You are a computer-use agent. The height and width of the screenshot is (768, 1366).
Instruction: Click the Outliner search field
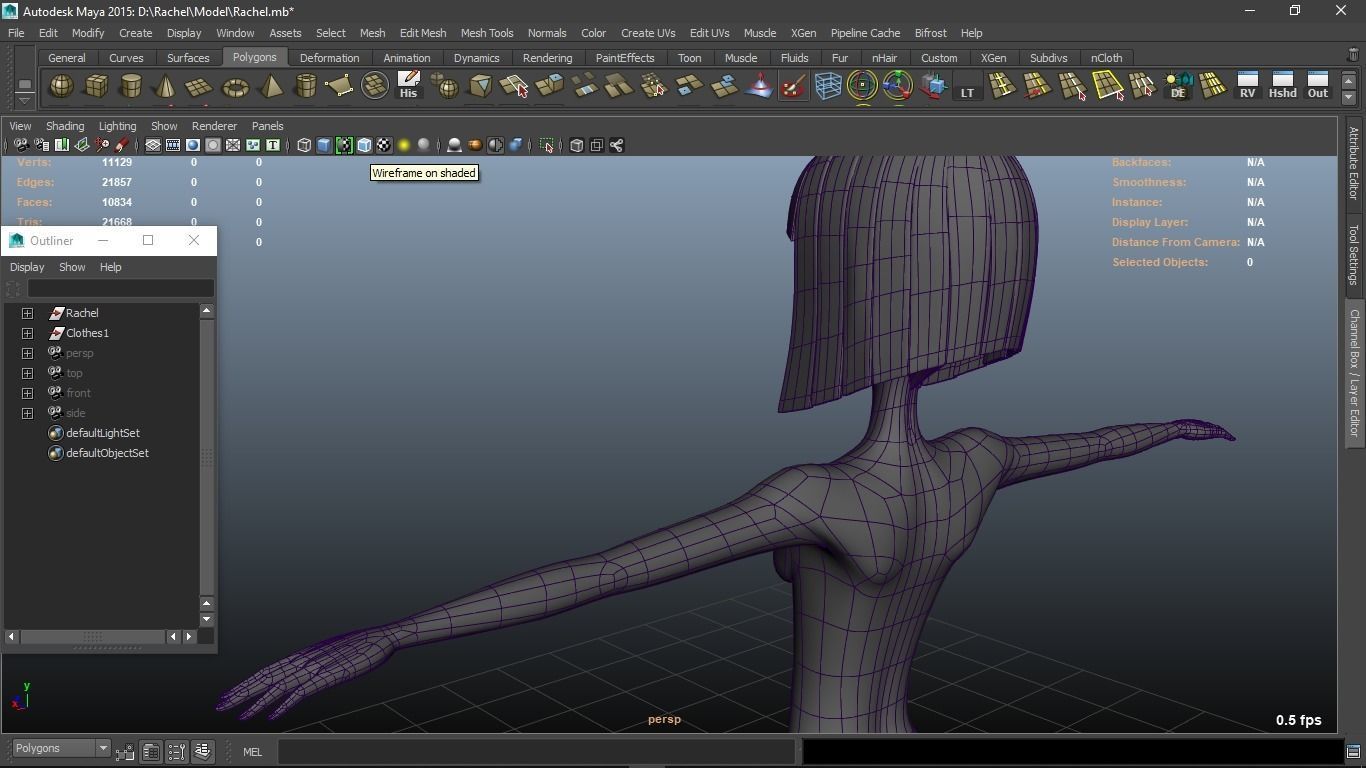pos(120,289)
